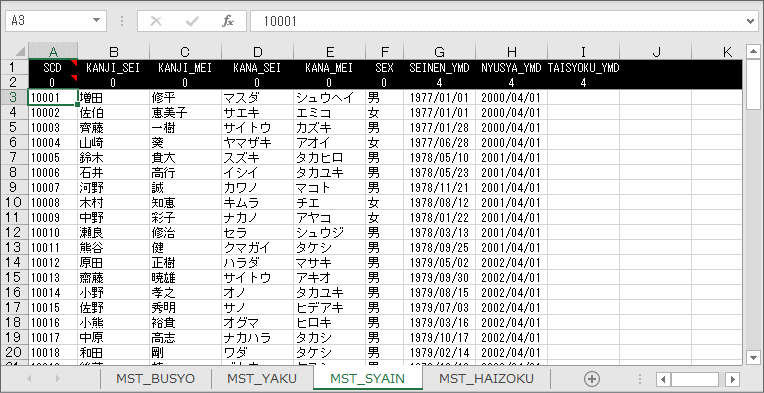Viewport: 764px width, 393px height.
Task: Click the SEX header cell
Action: [x=384, y=68]
